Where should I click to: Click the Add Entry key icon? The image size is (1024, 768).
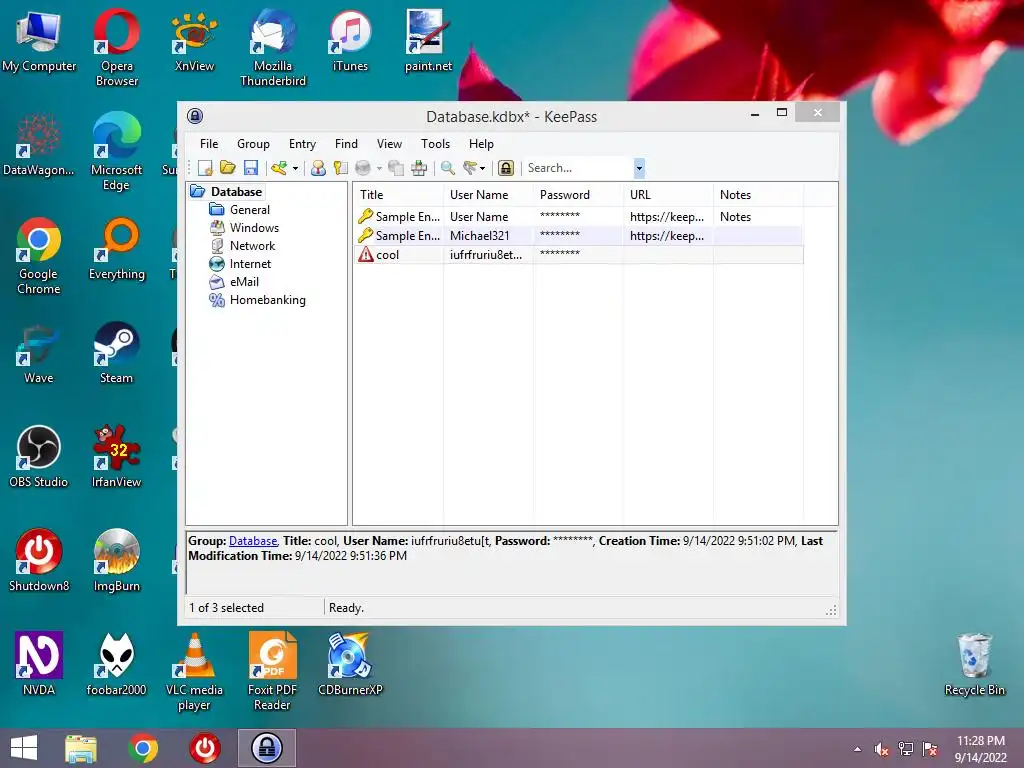[279, 168]
